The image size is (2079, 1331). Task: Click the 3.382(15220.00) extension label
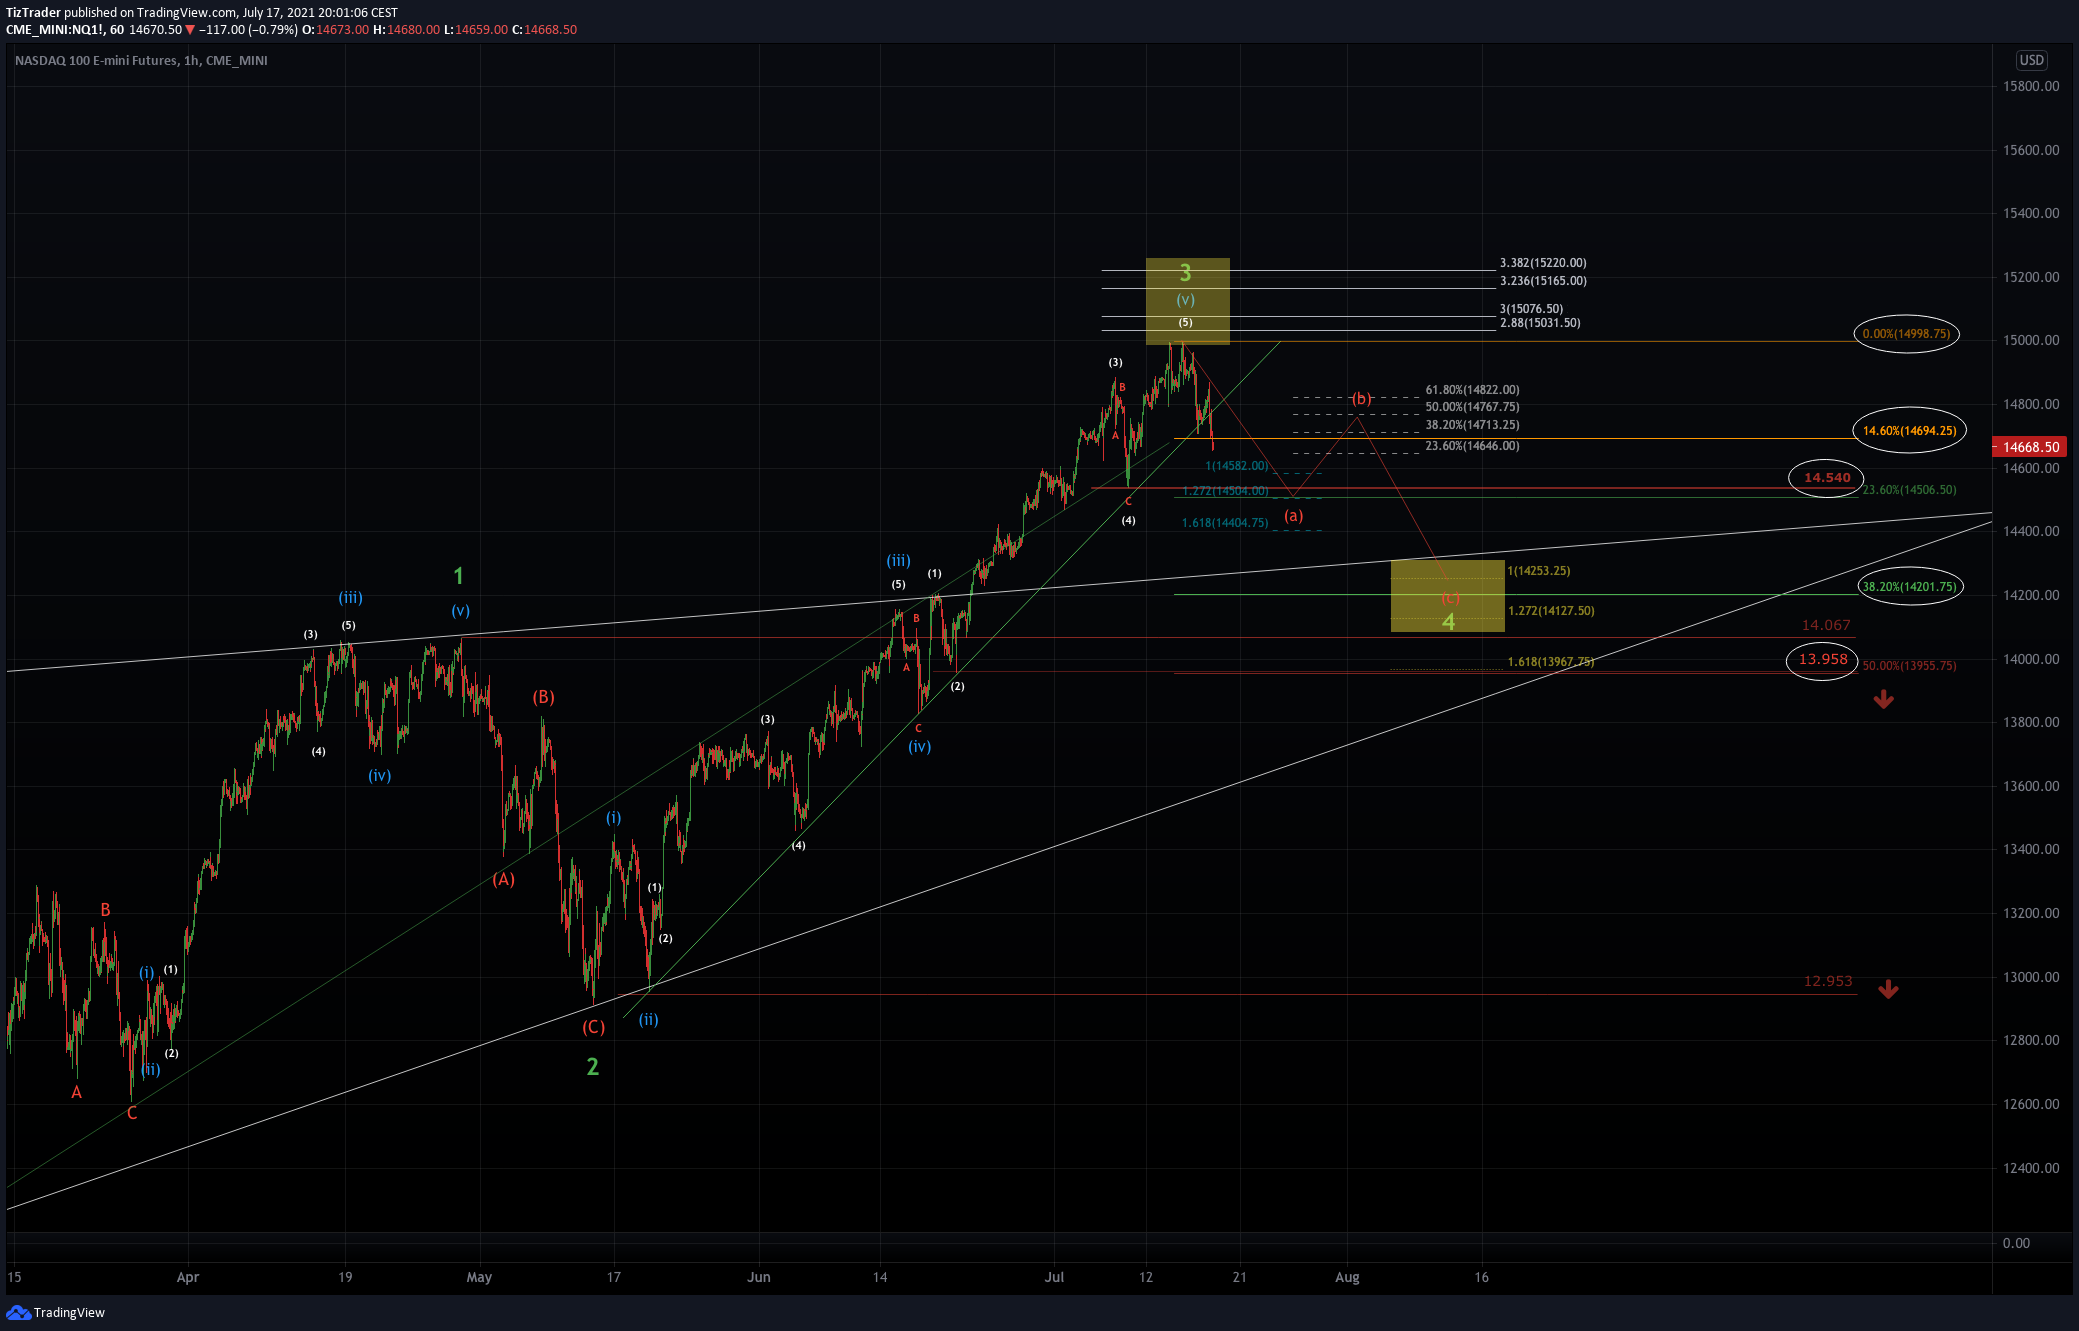point(1543,263)
